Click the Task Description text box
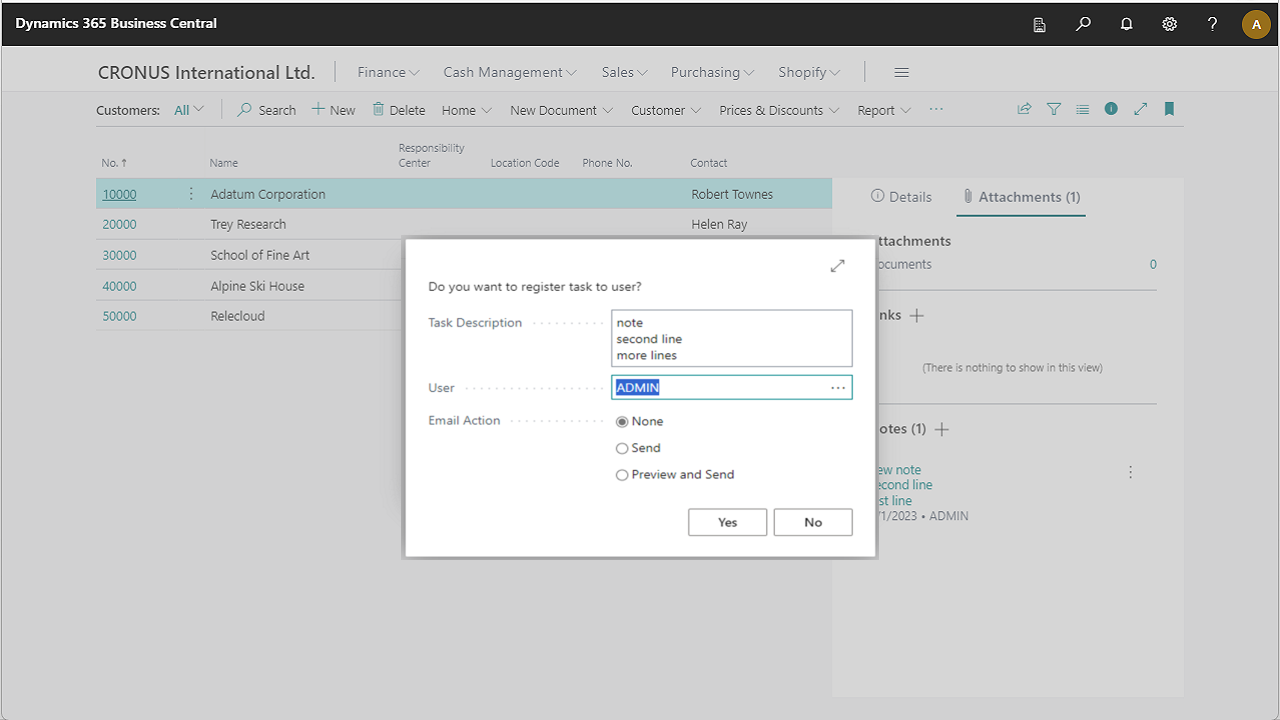This screenshot has width=1280, height=720. click(731, 338)
